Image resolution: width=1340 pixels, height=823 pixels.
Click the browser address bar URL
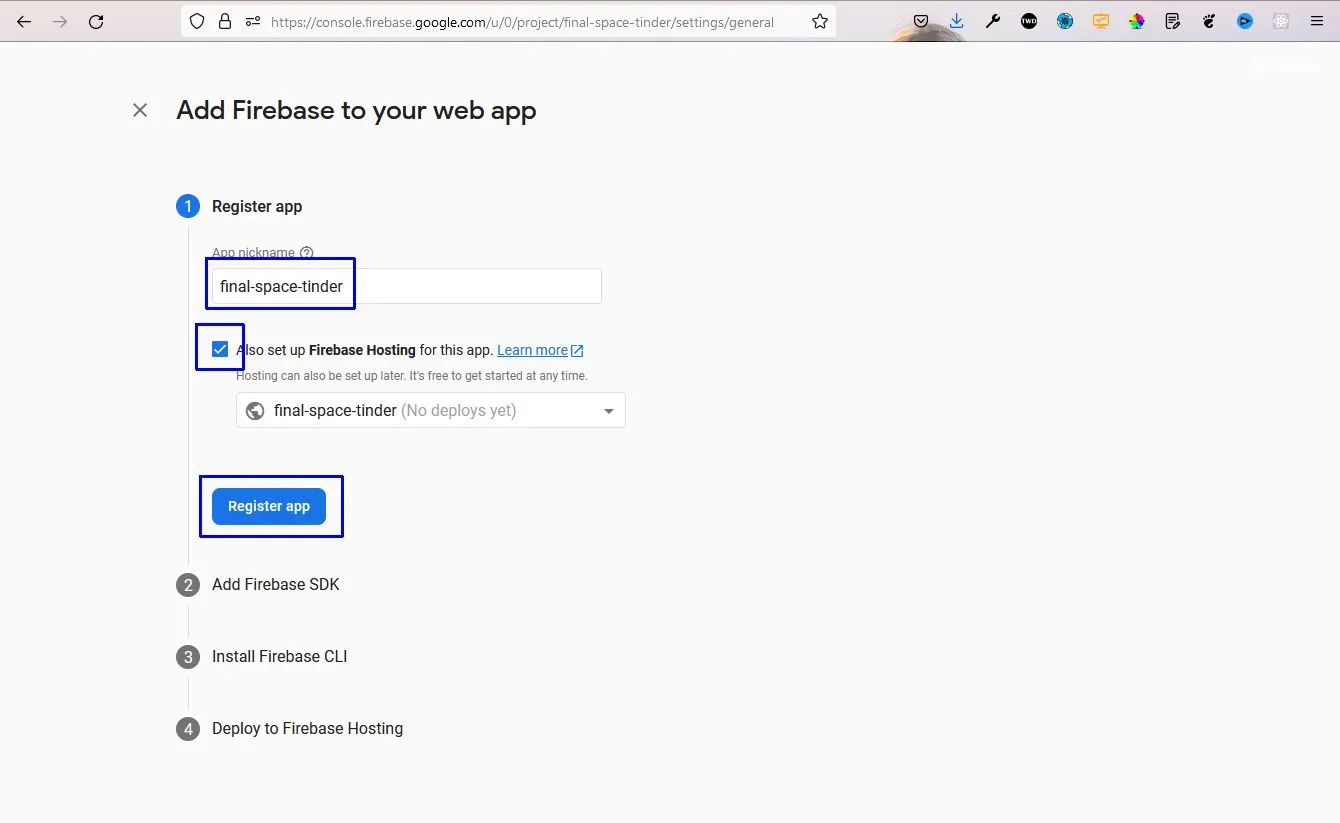tap(522, 21)
